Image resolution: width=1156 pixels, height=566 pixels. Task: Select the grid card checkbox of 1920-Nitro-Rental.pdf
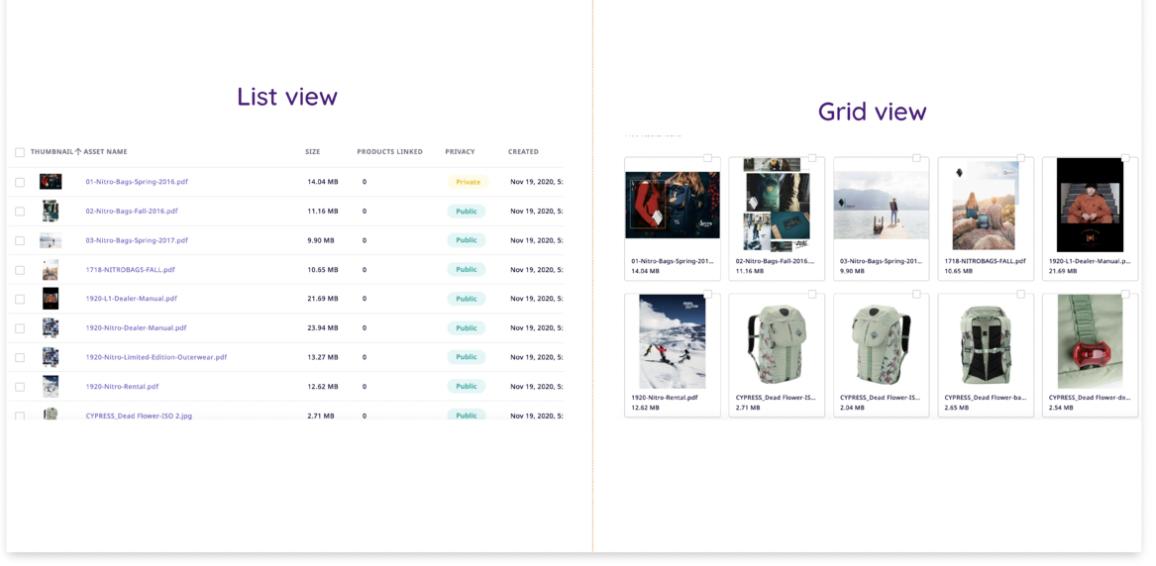(708, 294)
